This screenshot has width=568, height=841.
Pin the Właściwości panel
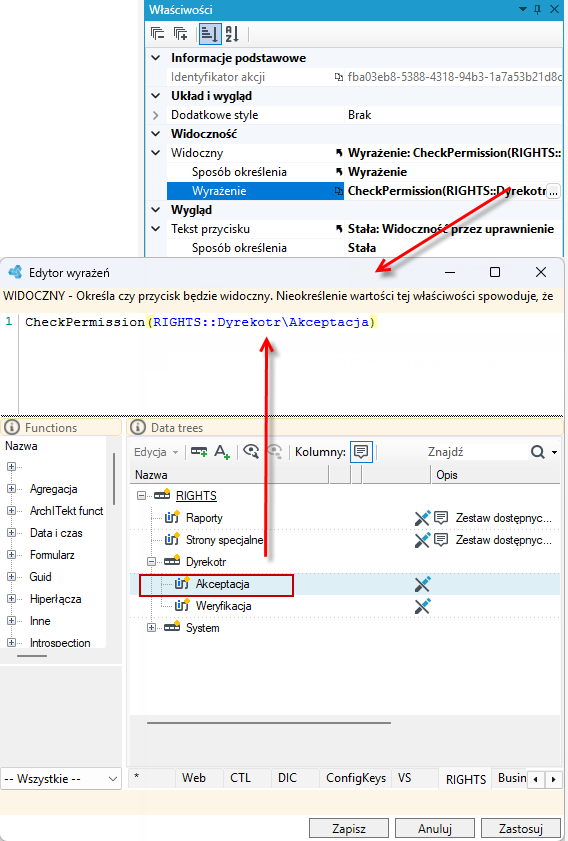pyautogui.click(x=537, y=10)
